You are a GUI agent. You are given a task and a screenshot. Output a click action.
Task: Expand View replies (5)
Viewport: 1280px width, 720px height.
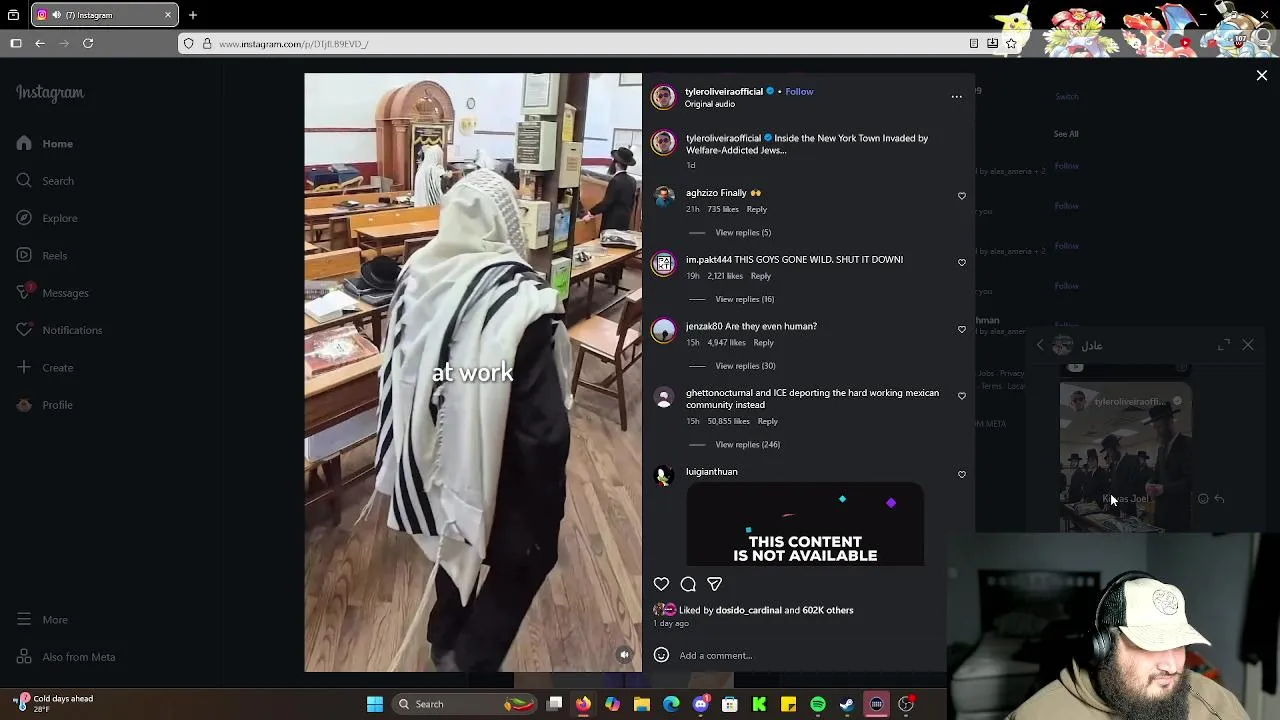click(743, 232)
